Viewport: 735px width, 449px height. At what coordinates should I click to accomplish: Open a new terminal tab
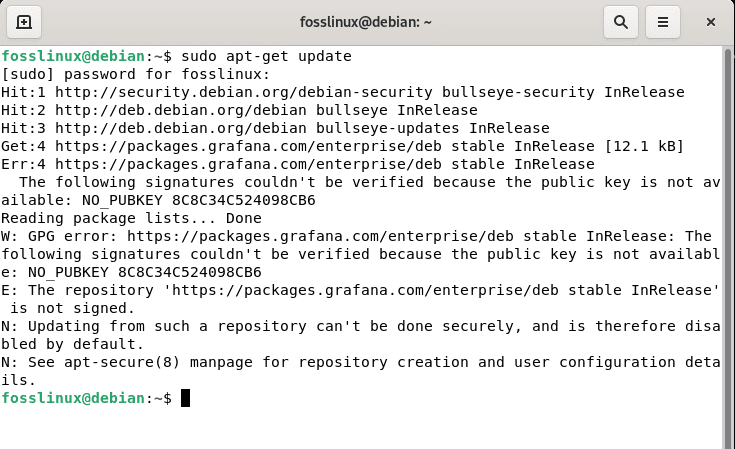[24, 21]
